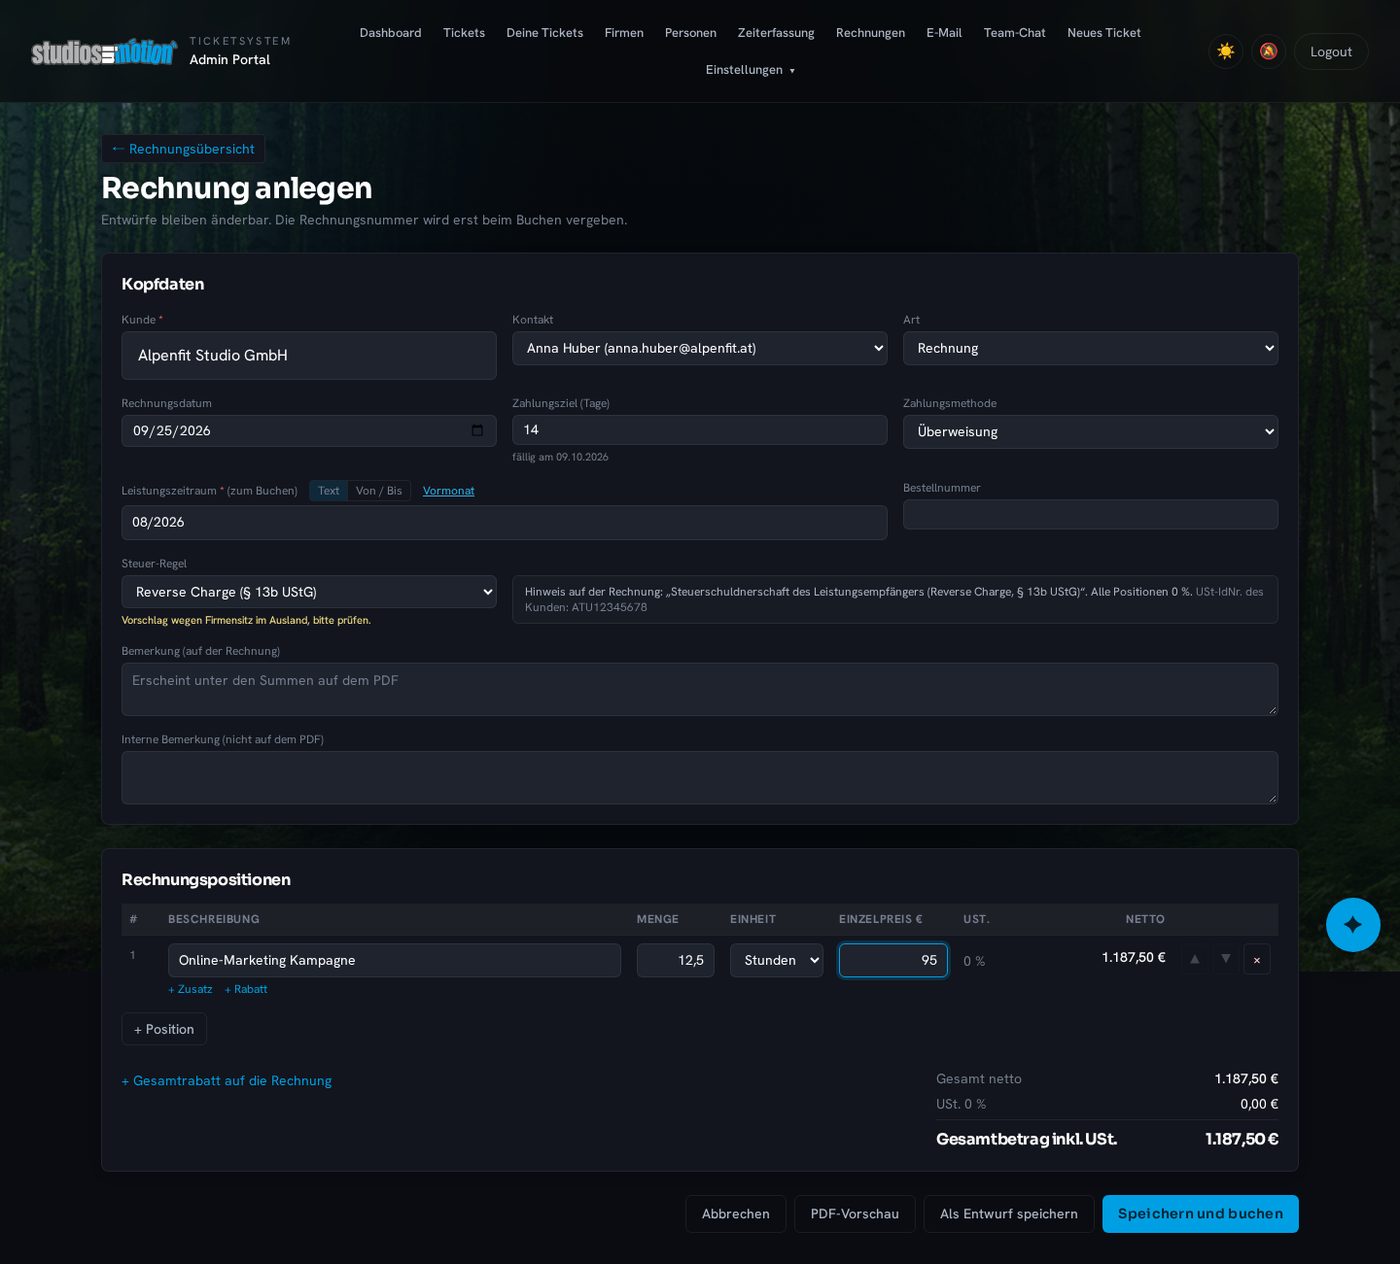Image resolution: width=1400 pixels, height=1264 pixels.
Task: Click + Rabatt under position 1
Action: pos(246,989)
